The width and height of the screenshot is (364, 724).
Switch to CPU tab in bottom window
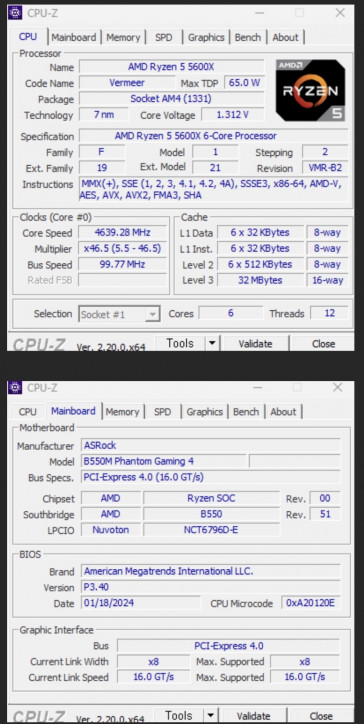[x=28, y=411]
